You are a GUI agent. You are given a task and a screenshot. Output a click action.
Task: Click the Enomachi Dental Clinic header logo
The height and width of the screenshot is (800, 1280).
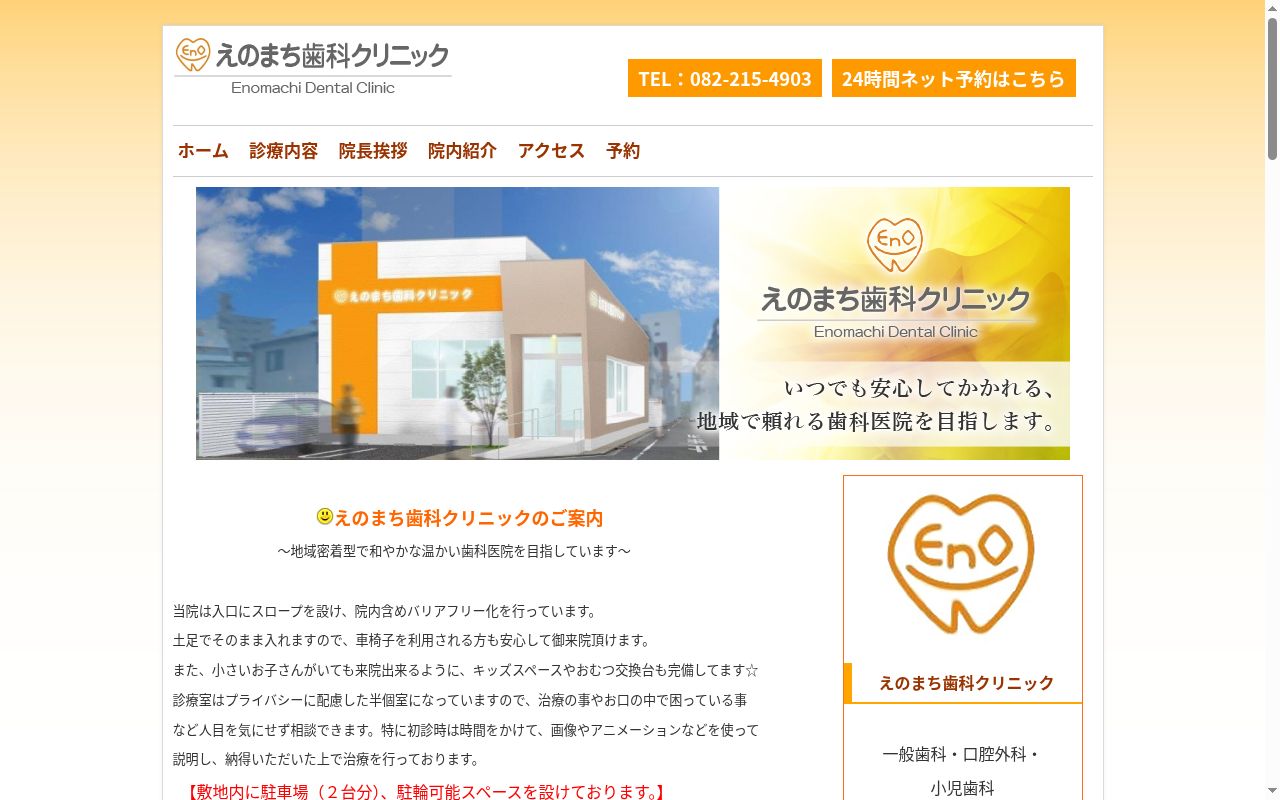coord(312,66)
